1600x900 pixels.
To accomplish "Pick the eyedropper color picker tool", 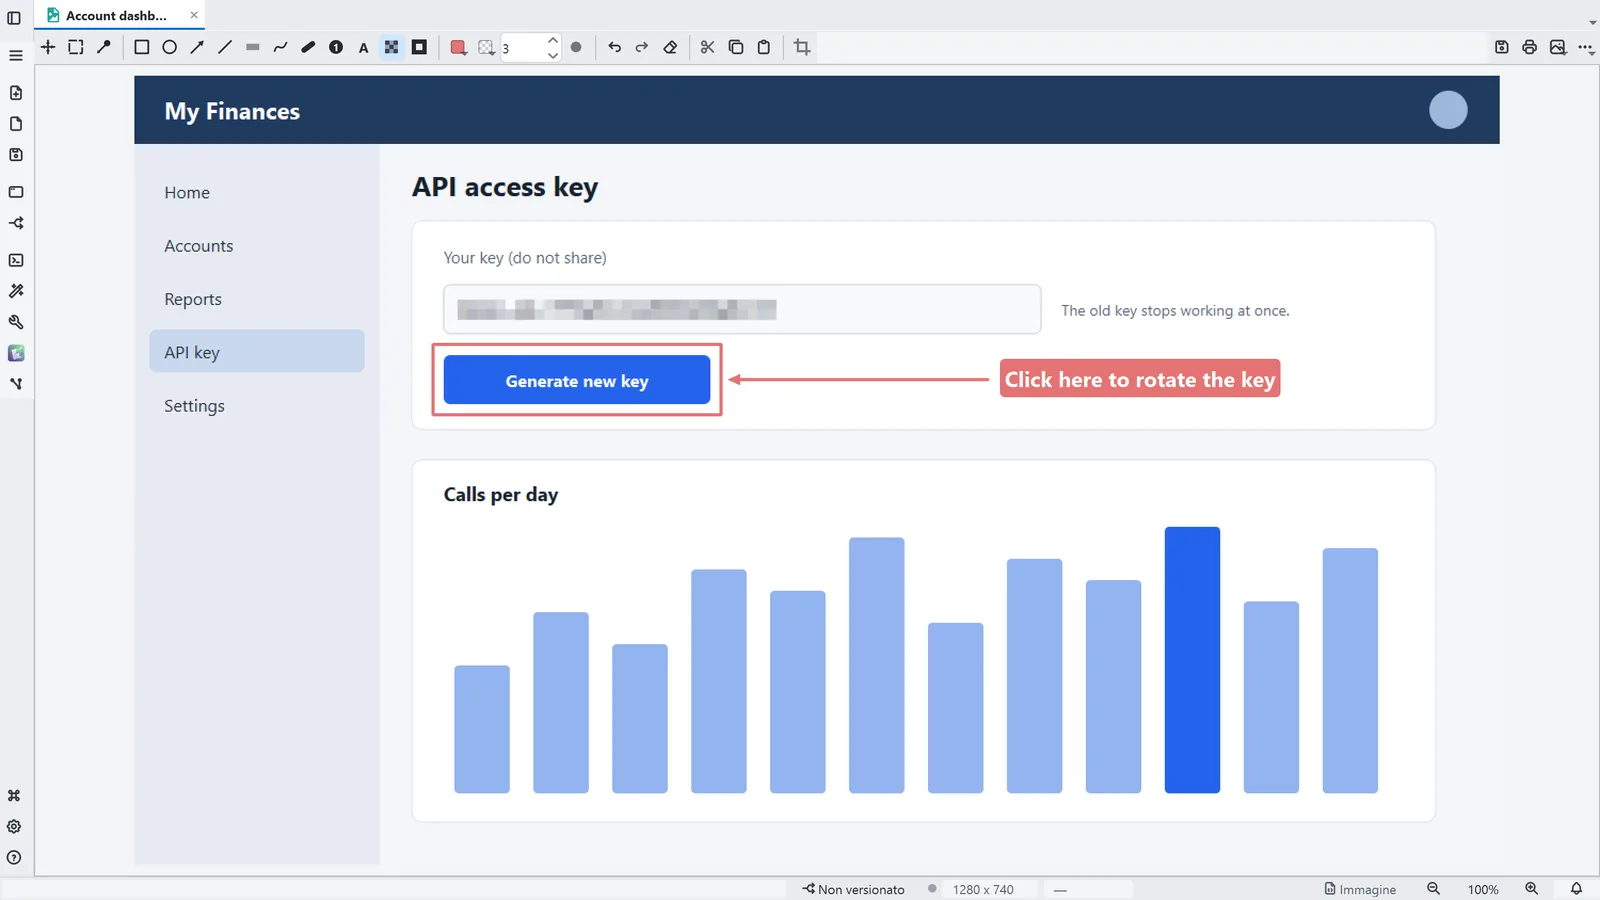I will click(x=104, y=47).
